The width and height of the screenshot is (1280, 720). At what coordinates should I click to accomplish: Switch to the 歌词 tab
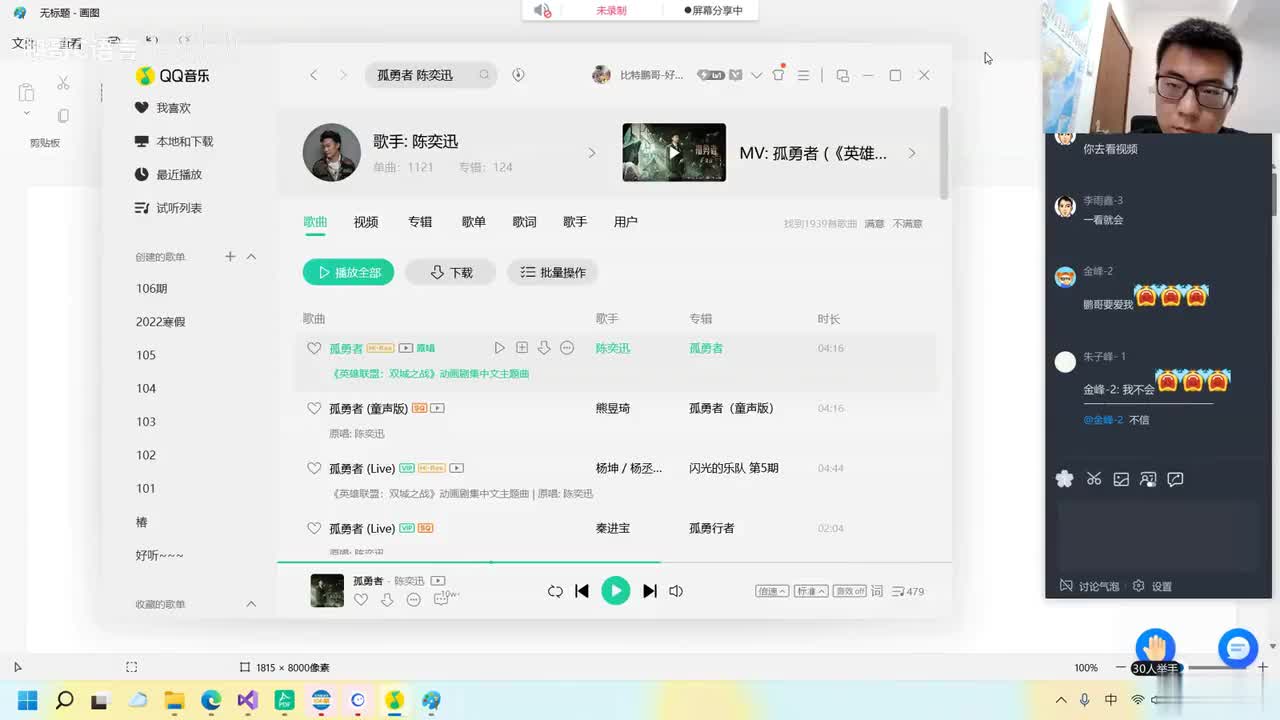pos(525,222)
